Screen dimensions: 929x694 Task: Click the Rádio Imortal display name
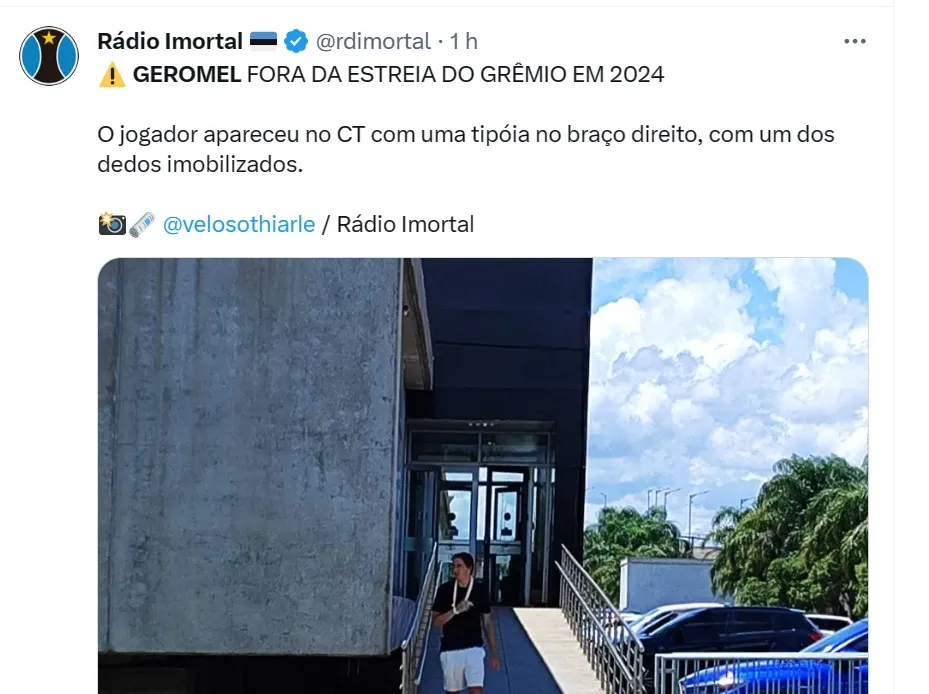[170, 41]
